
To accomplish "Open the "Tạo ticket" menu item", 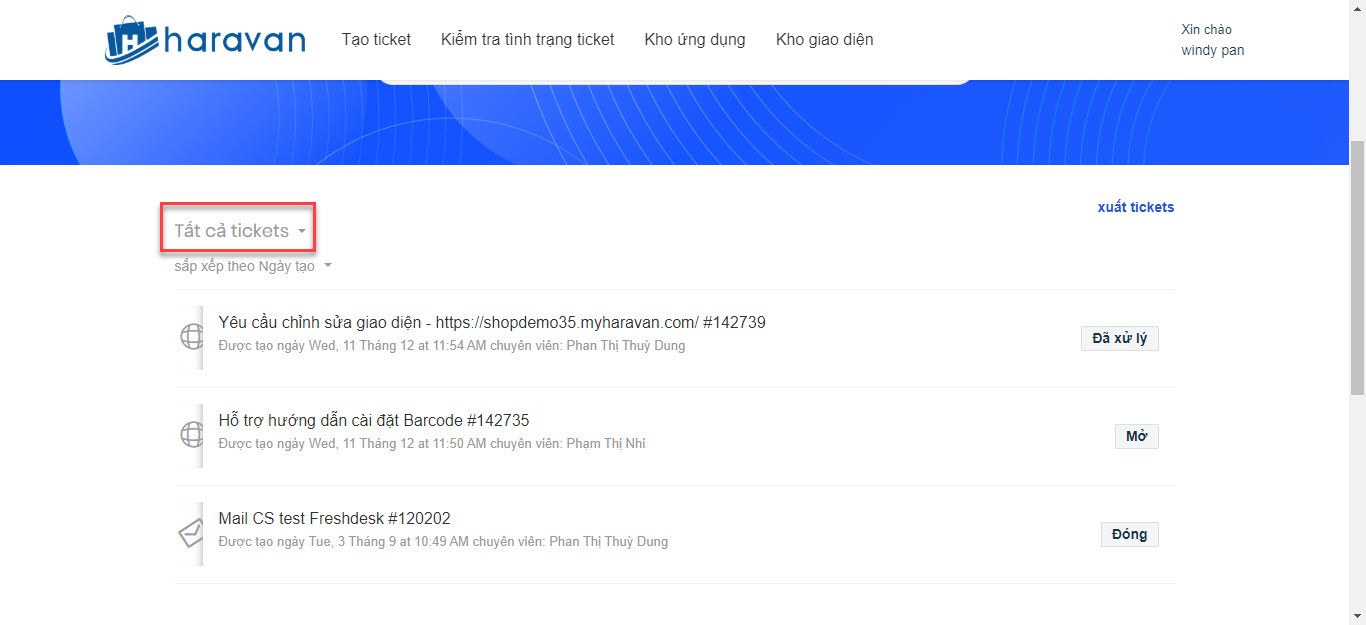I will pyautogui.click(x=376, y=40).
